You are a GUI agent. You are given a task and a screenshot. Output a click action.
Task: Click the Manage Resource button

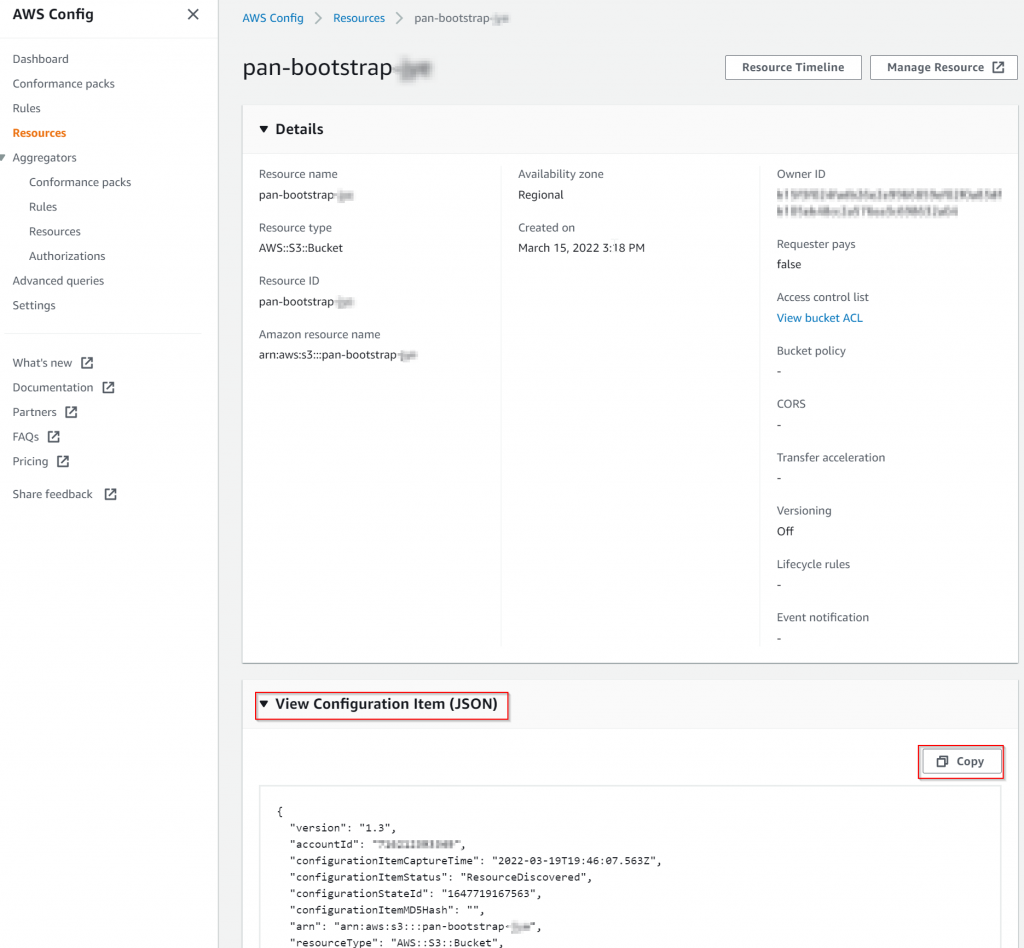[943, 67]
